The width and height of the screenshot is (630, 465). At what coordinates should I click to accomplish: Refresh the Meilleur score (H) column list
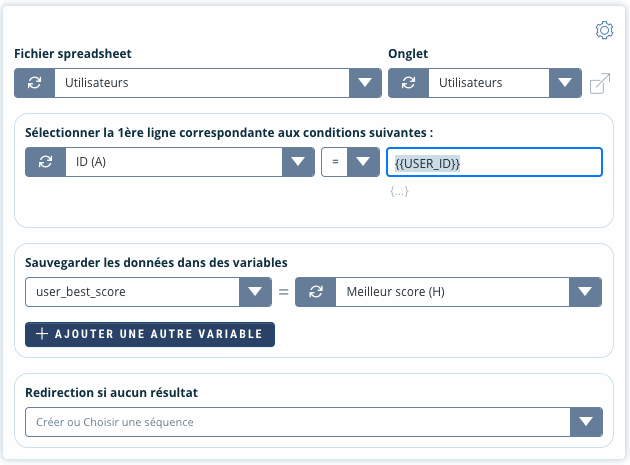(315, 292)
